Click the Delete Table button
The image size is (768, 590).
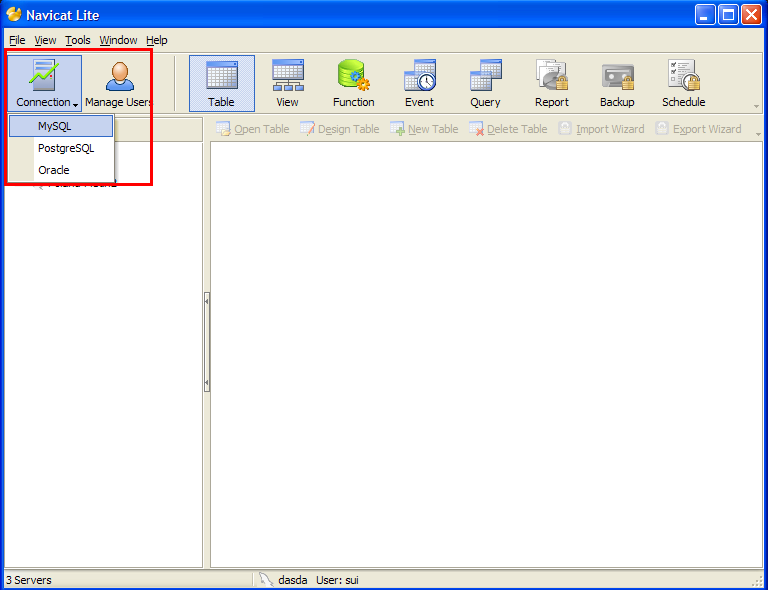(508, 129)
